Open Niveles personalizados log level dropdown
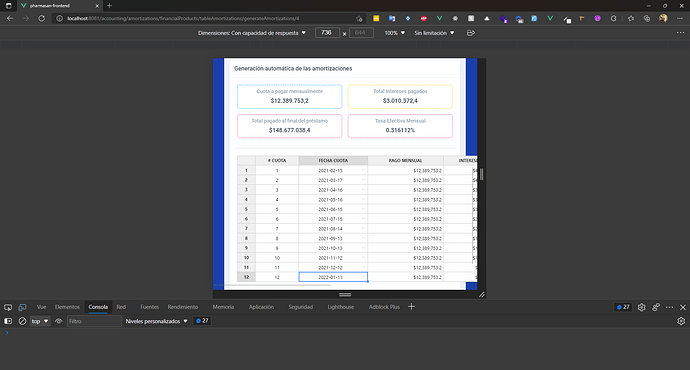The height and width of the screenshot is (370, 690). click(157, 321)
